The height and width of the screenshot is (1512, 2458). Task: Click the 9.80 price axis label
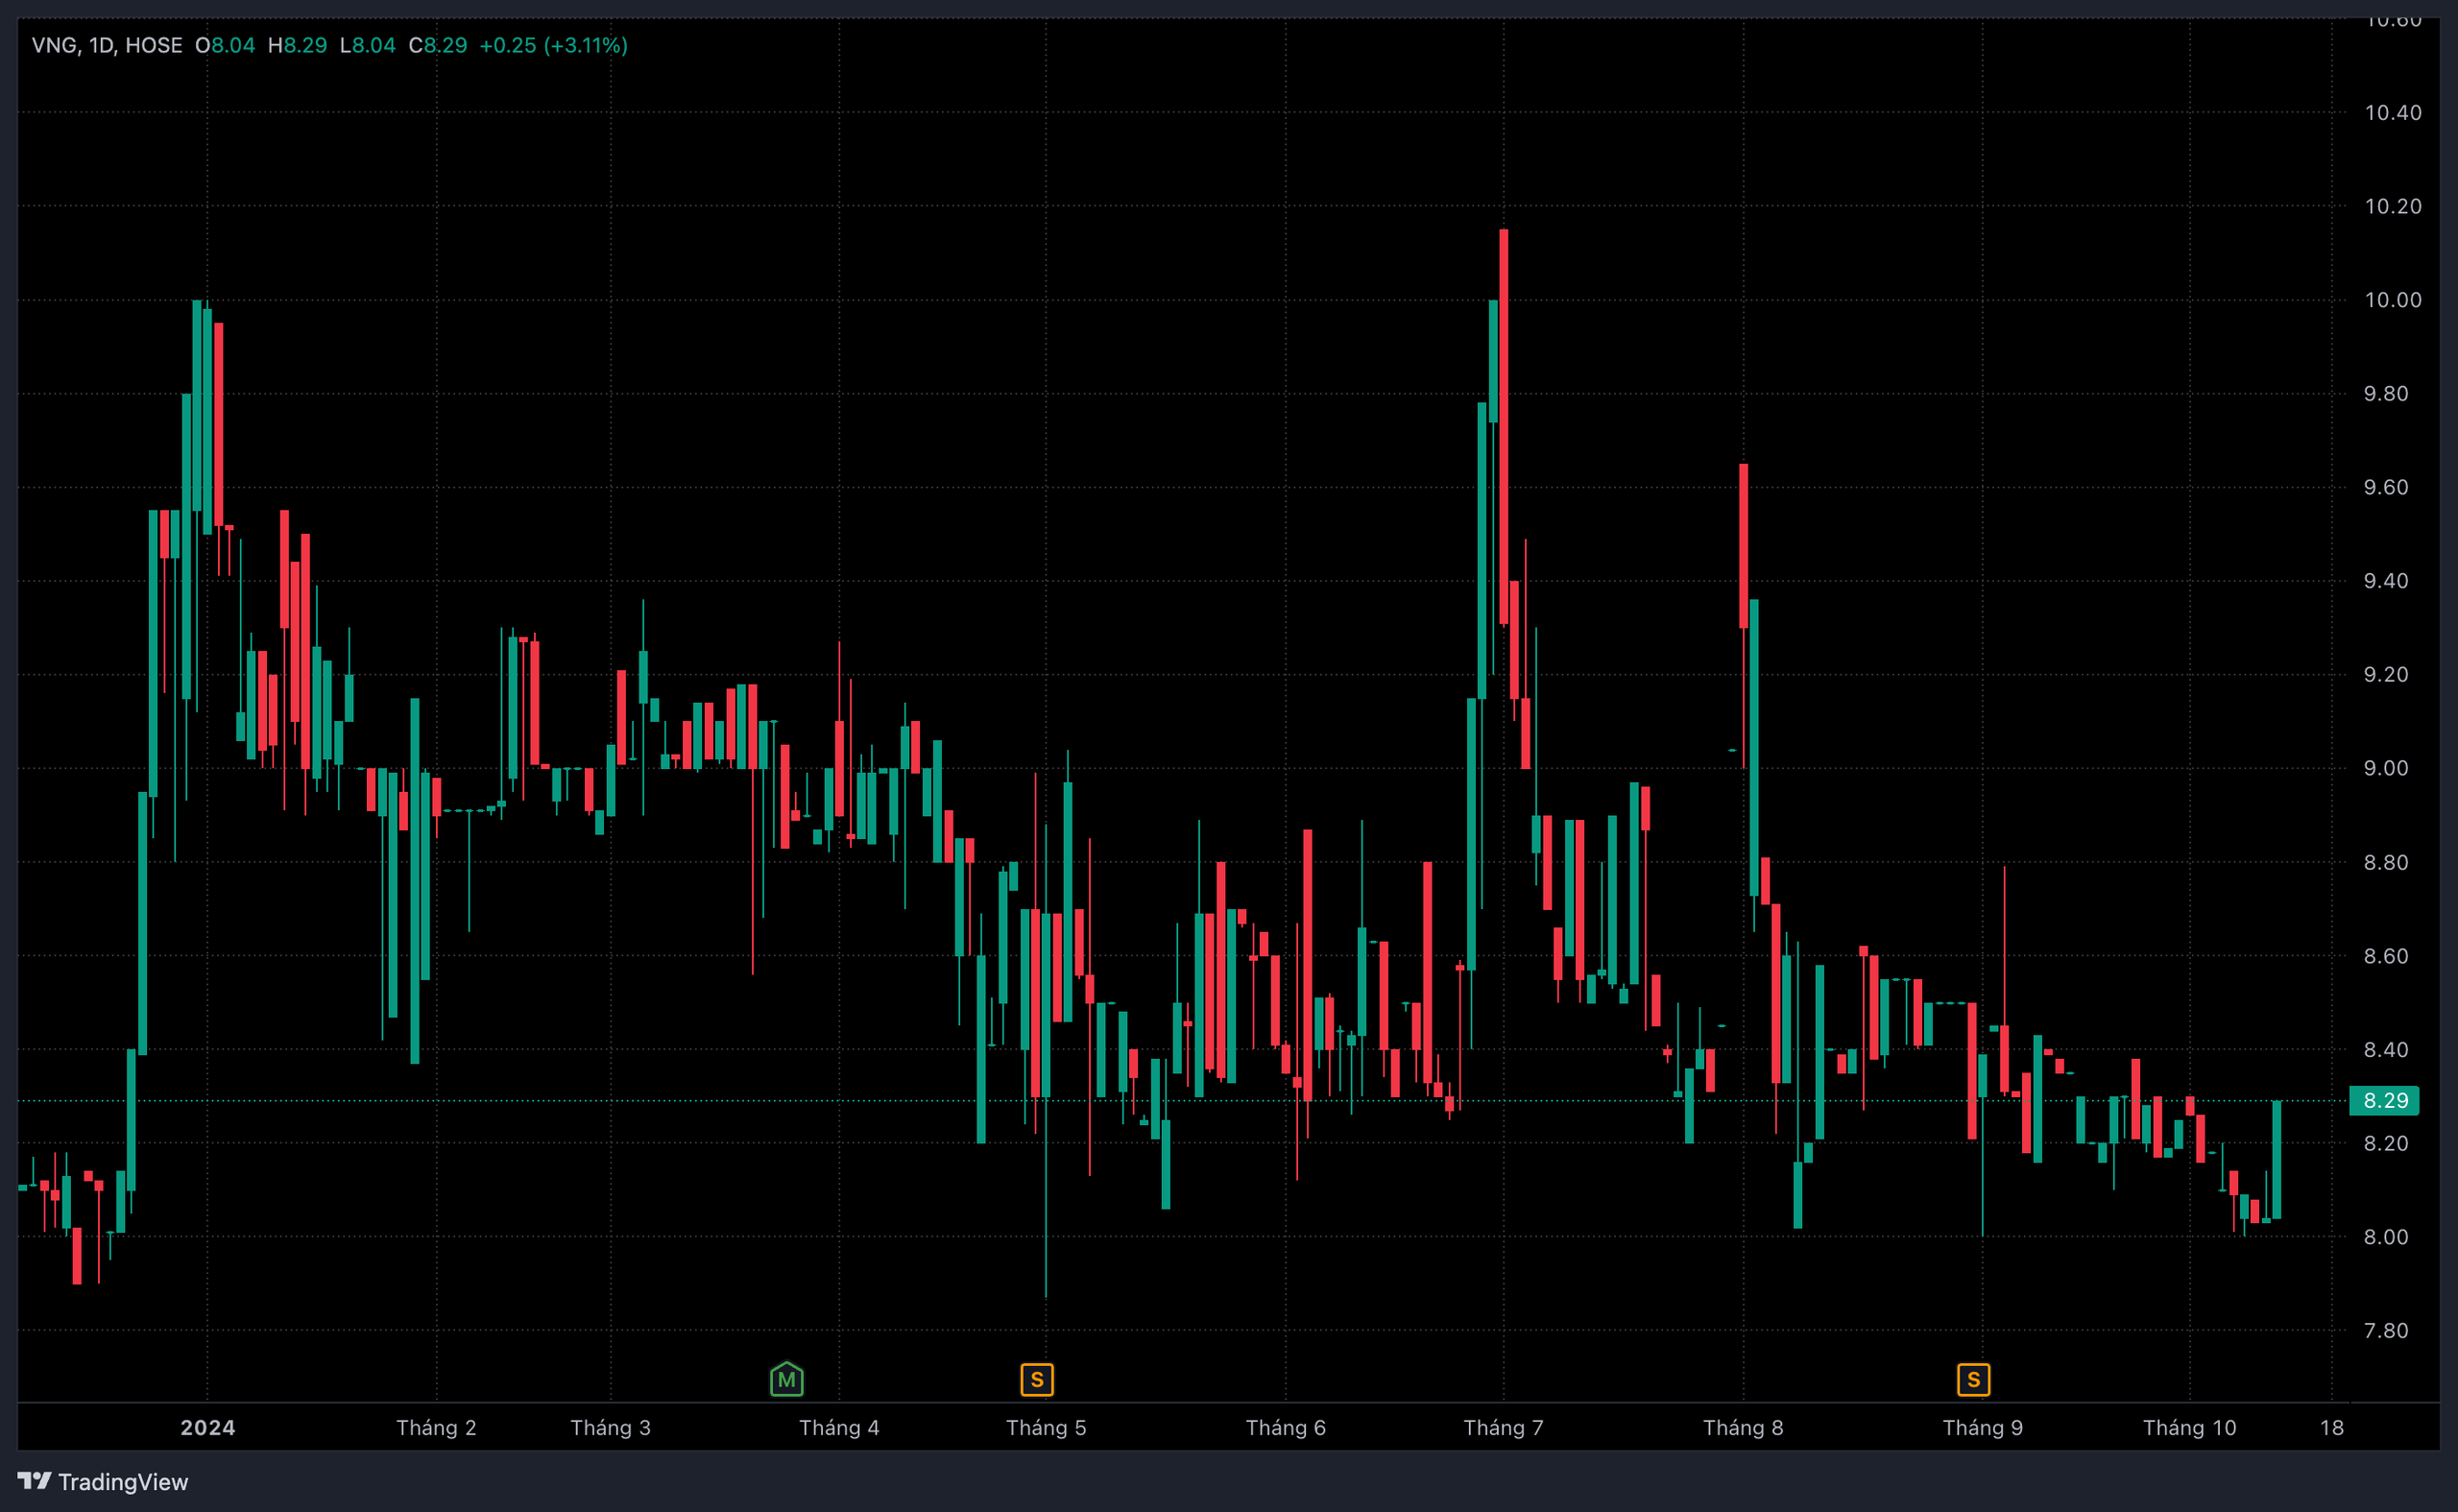coord(2386,393)
